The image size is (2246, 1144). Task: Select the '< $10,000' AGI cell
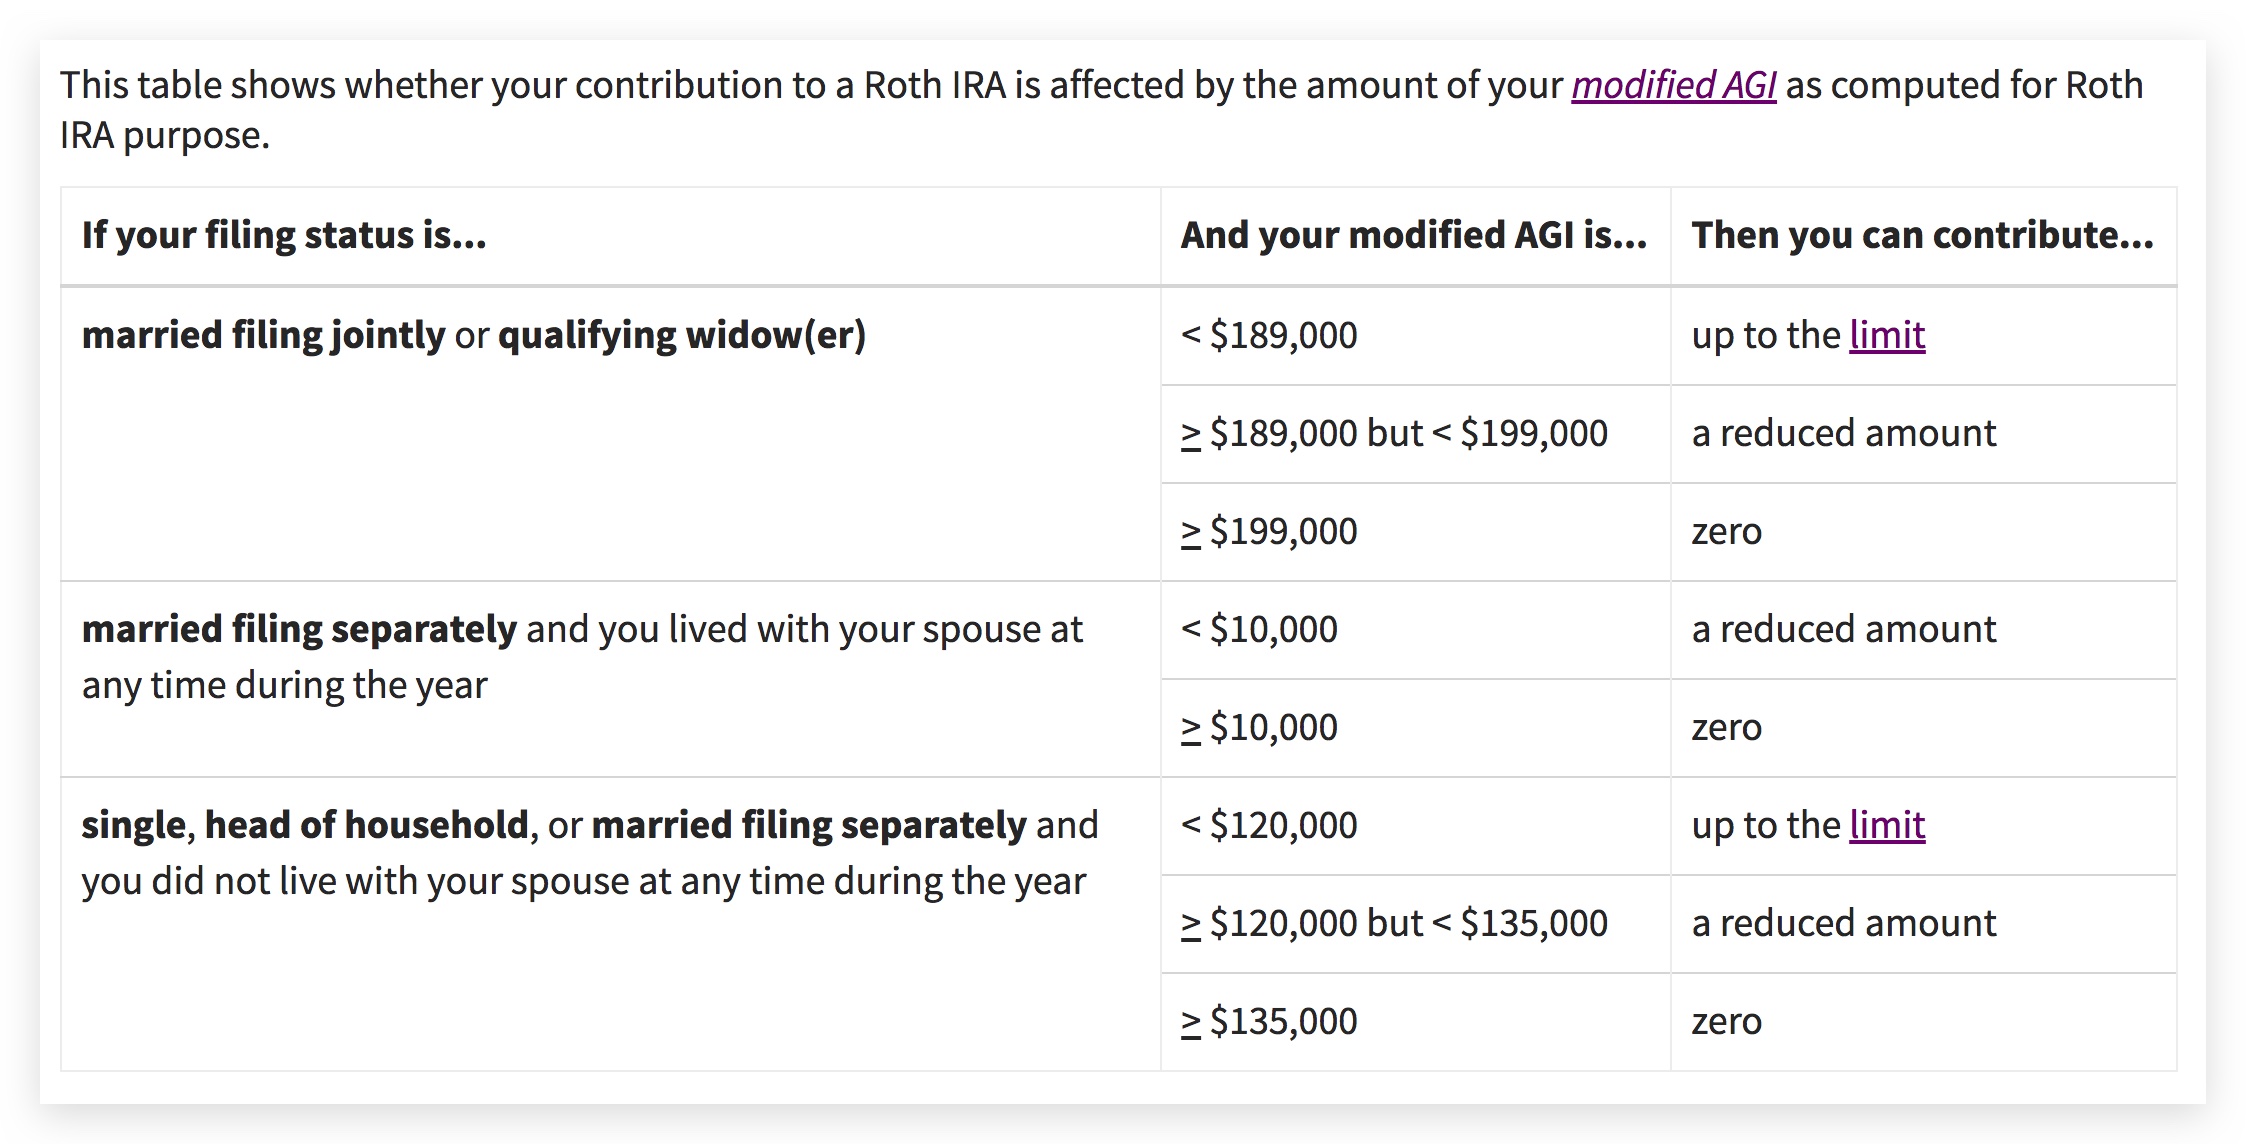point(1259,629)
